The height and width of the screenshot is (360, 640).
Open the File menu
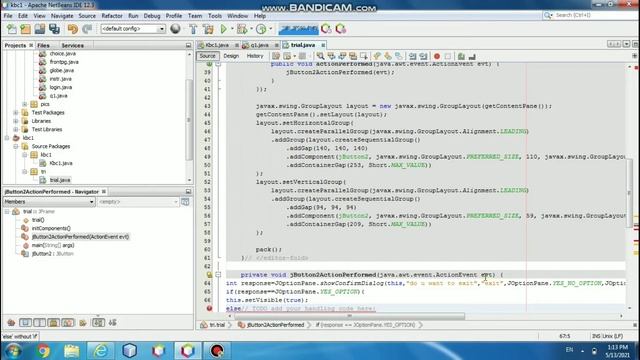(x=8, y=16)
